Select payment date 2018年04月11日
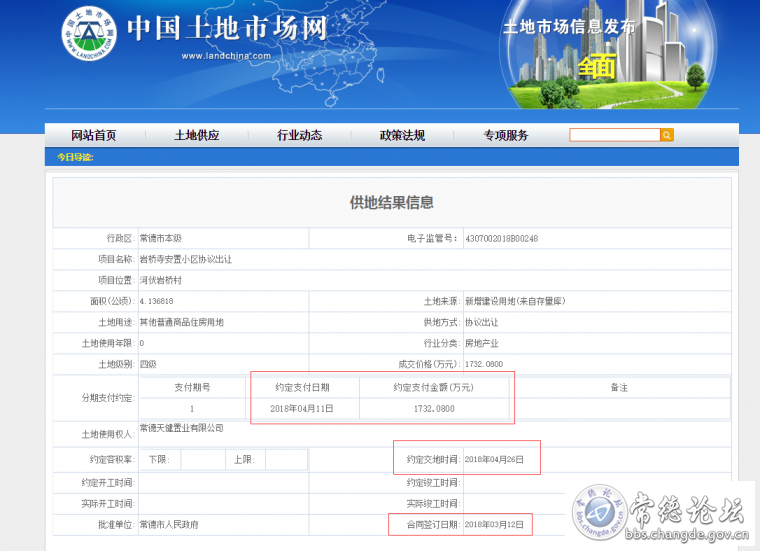This screenshot has height=551, width=760. (x=302, y=409)
